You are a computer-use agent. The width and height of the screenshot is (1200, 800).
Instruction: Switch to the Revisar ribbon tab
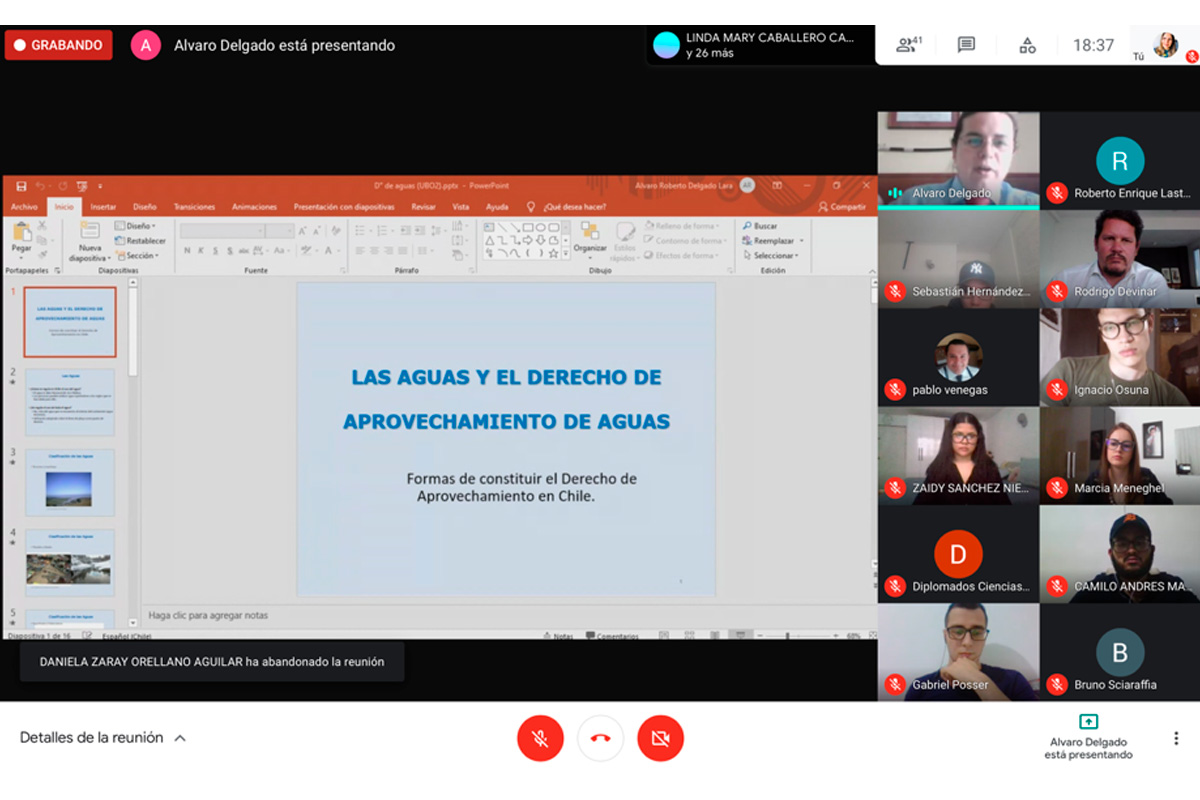[x=424, y=207]
